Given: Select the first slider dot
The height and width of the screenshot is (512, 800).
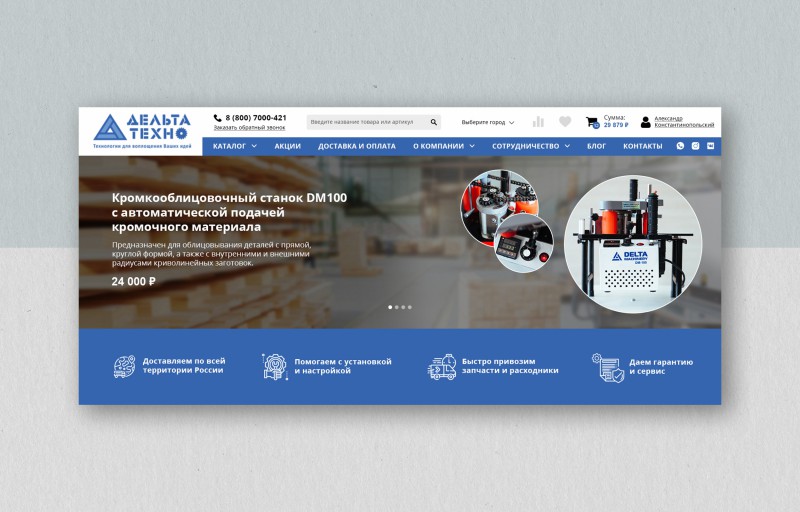Looking at the screenshot, I should point(390,307).
